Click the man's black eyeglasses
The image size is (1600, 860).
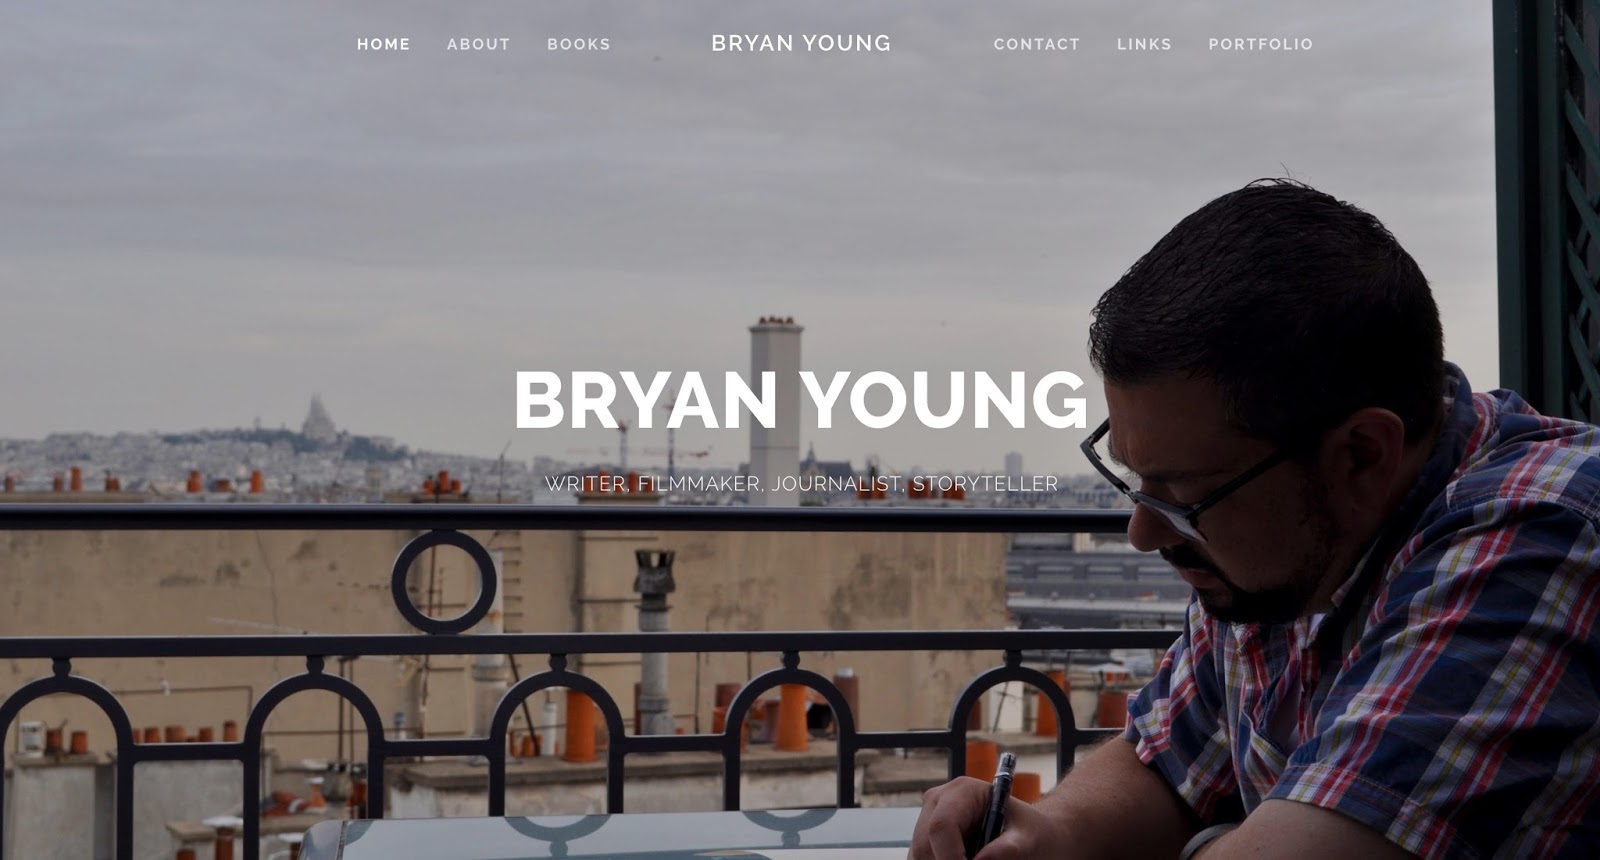pos(1180,486)
